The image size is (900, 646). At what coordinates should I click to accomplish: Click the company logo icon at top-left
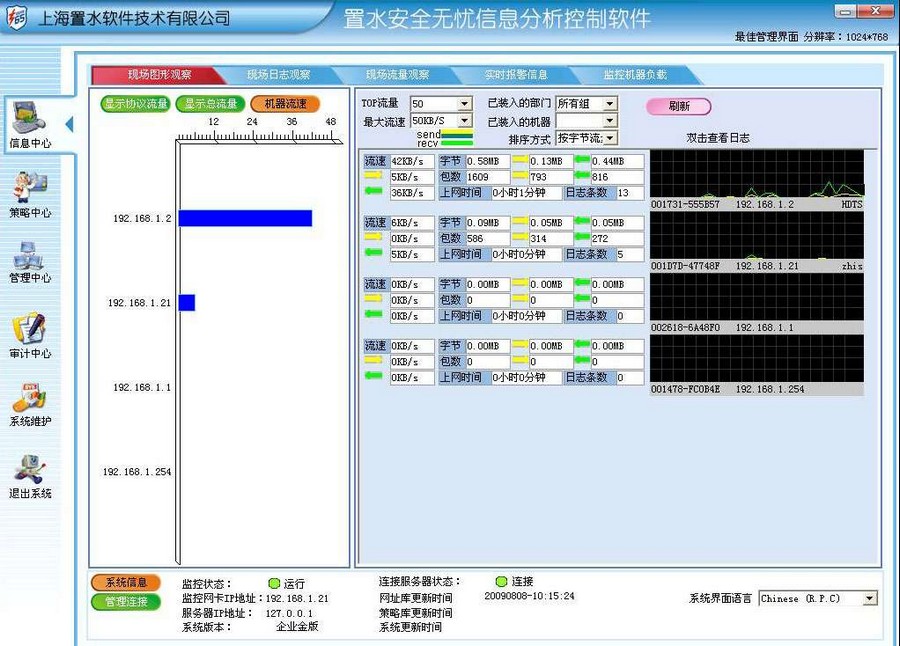point(18,17)
